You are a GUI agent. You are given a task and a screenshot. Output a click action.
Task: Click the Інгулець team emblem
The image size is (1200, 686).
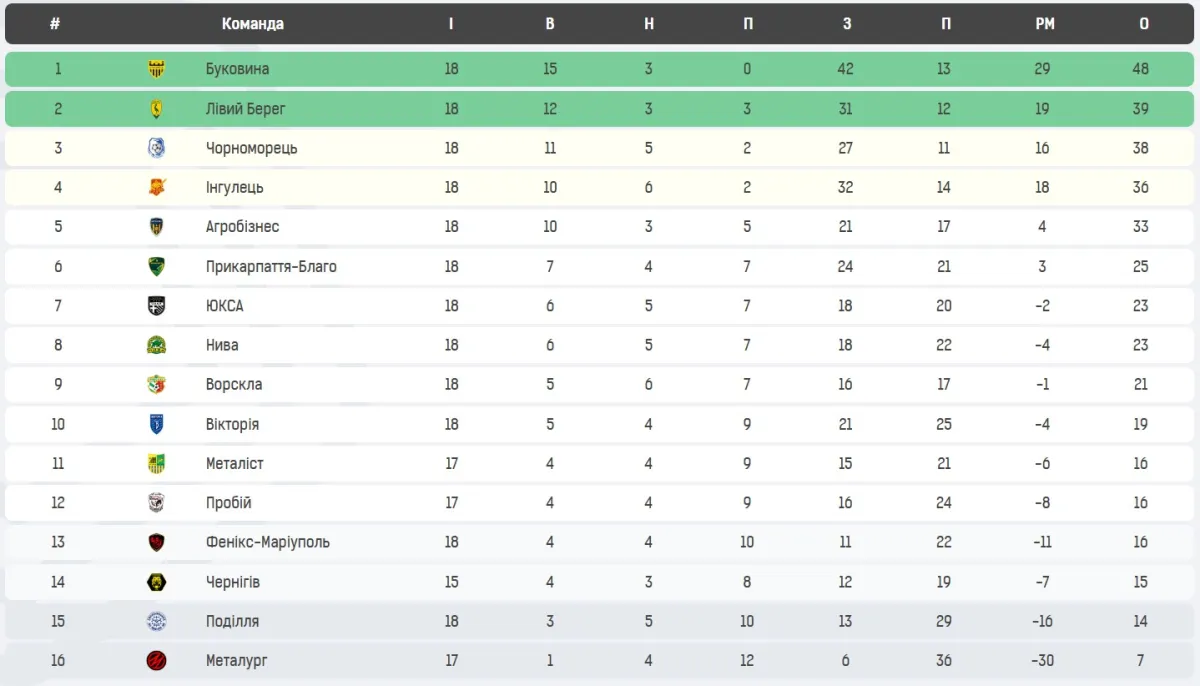pos(156,187)
